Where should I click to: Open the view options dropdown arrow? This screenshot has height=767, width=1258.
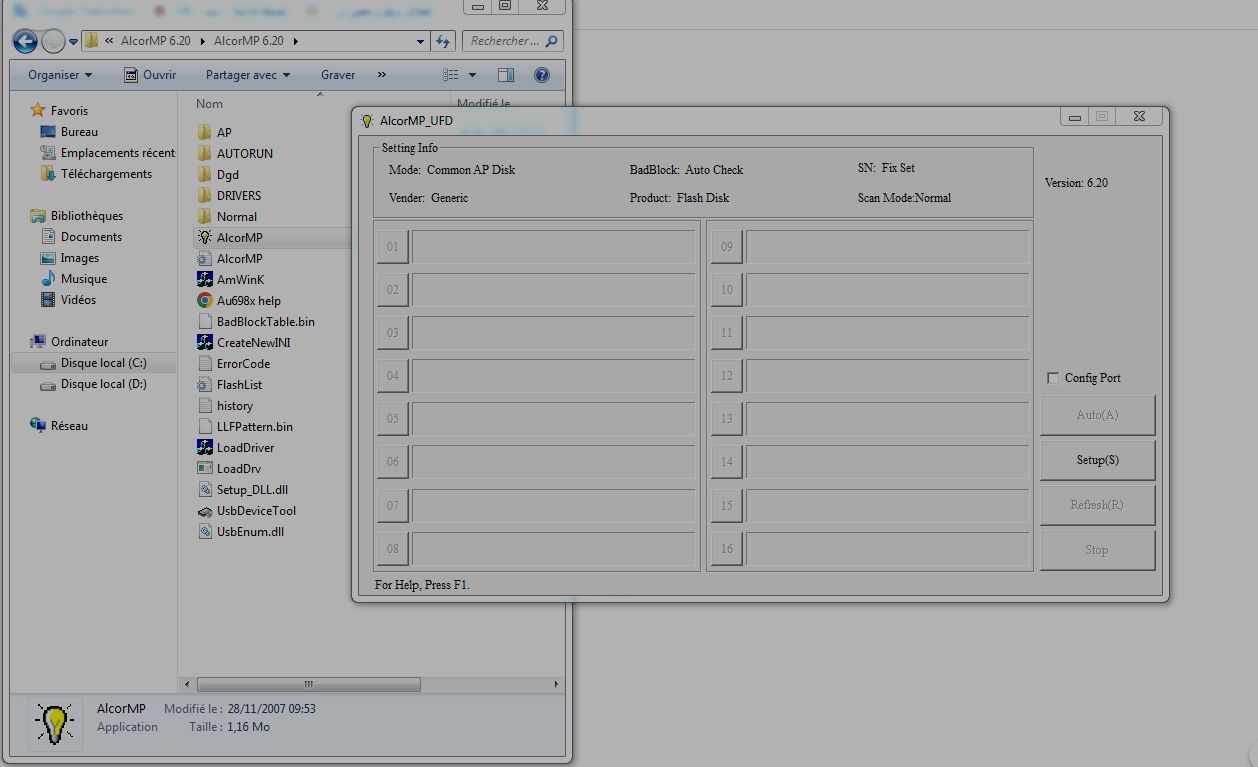point(473,75)
